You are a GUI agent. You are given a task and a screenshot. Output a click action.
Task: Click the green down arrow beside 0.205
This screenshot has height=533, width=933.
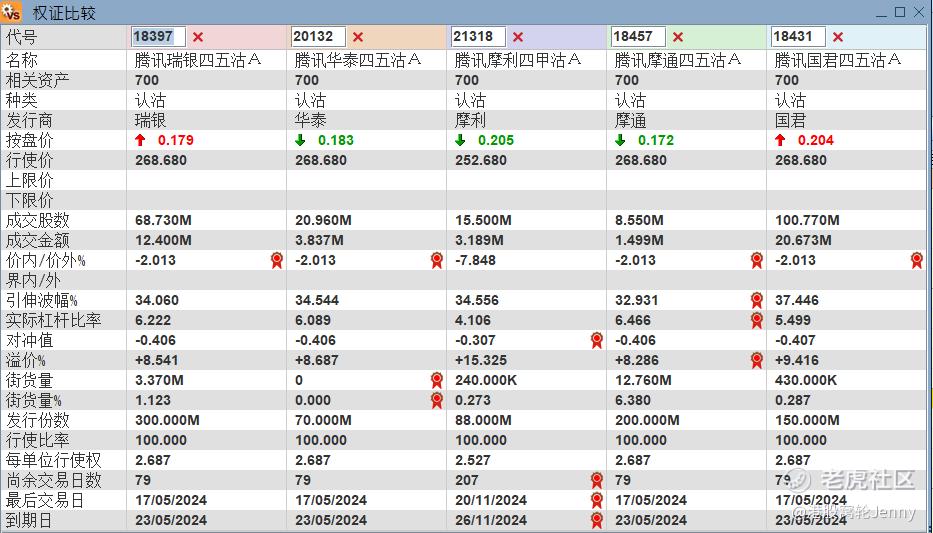click(x=460, y=140)
